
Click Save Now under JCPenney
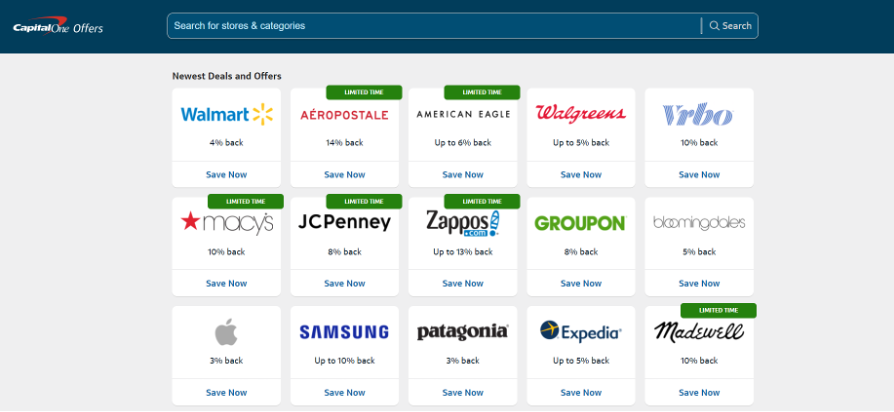coord(344,284)
